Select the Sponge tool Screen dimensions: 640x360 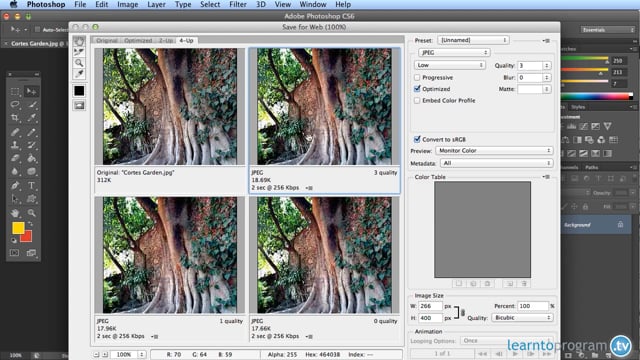pyautogui.click(x=31, y=172)
